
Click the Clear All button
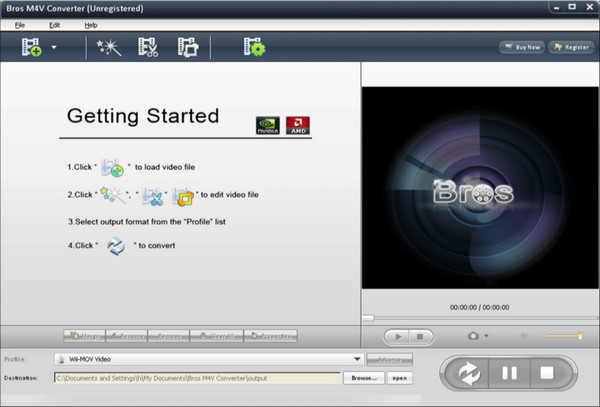coord(217,336)
